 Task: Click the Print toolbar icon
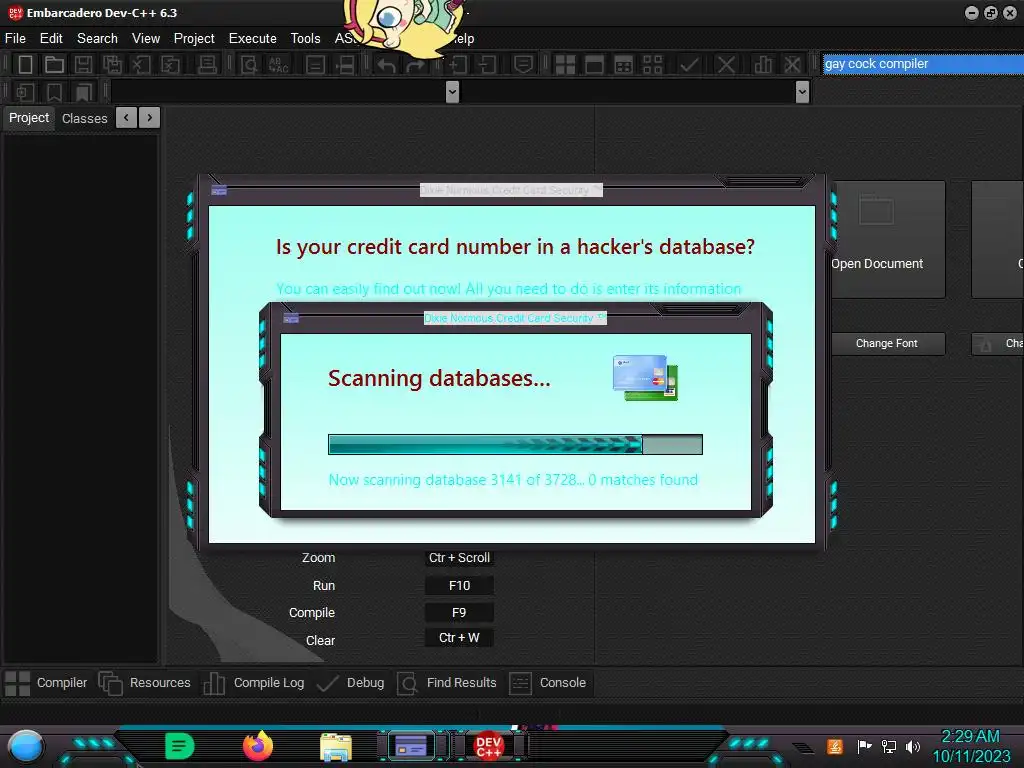click(x=207, y=65)
